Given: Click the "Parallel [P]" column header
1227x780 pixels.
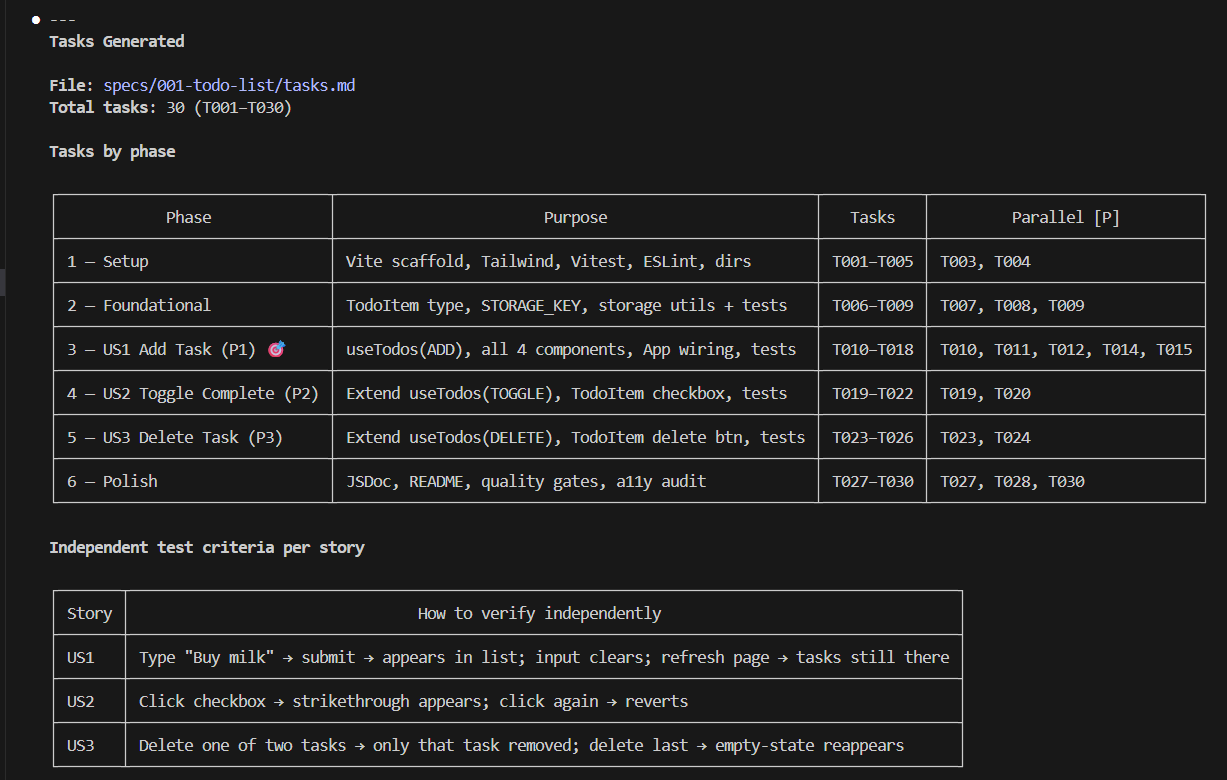Looking at the screenshot, I should 1065,217.
